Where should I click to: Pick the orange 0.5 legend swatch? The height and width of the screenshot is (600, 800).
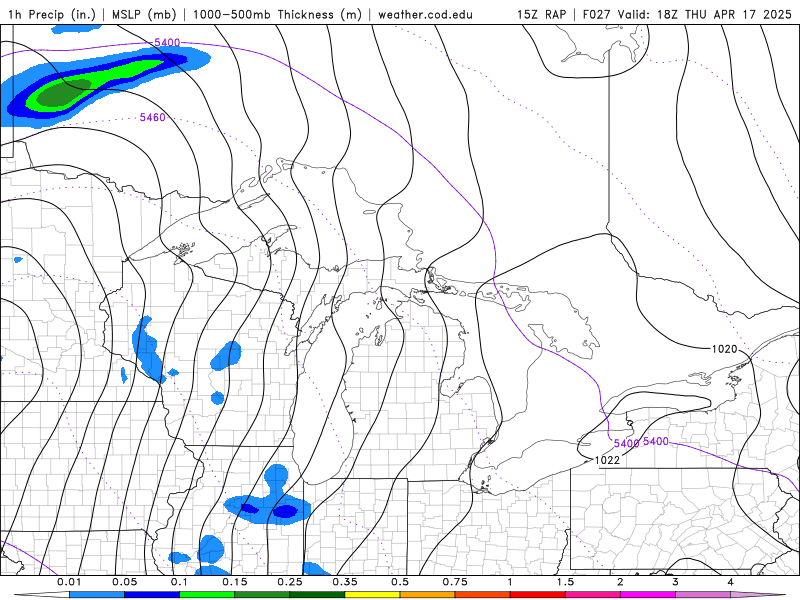pyautogui.click(x=427, y=595)
